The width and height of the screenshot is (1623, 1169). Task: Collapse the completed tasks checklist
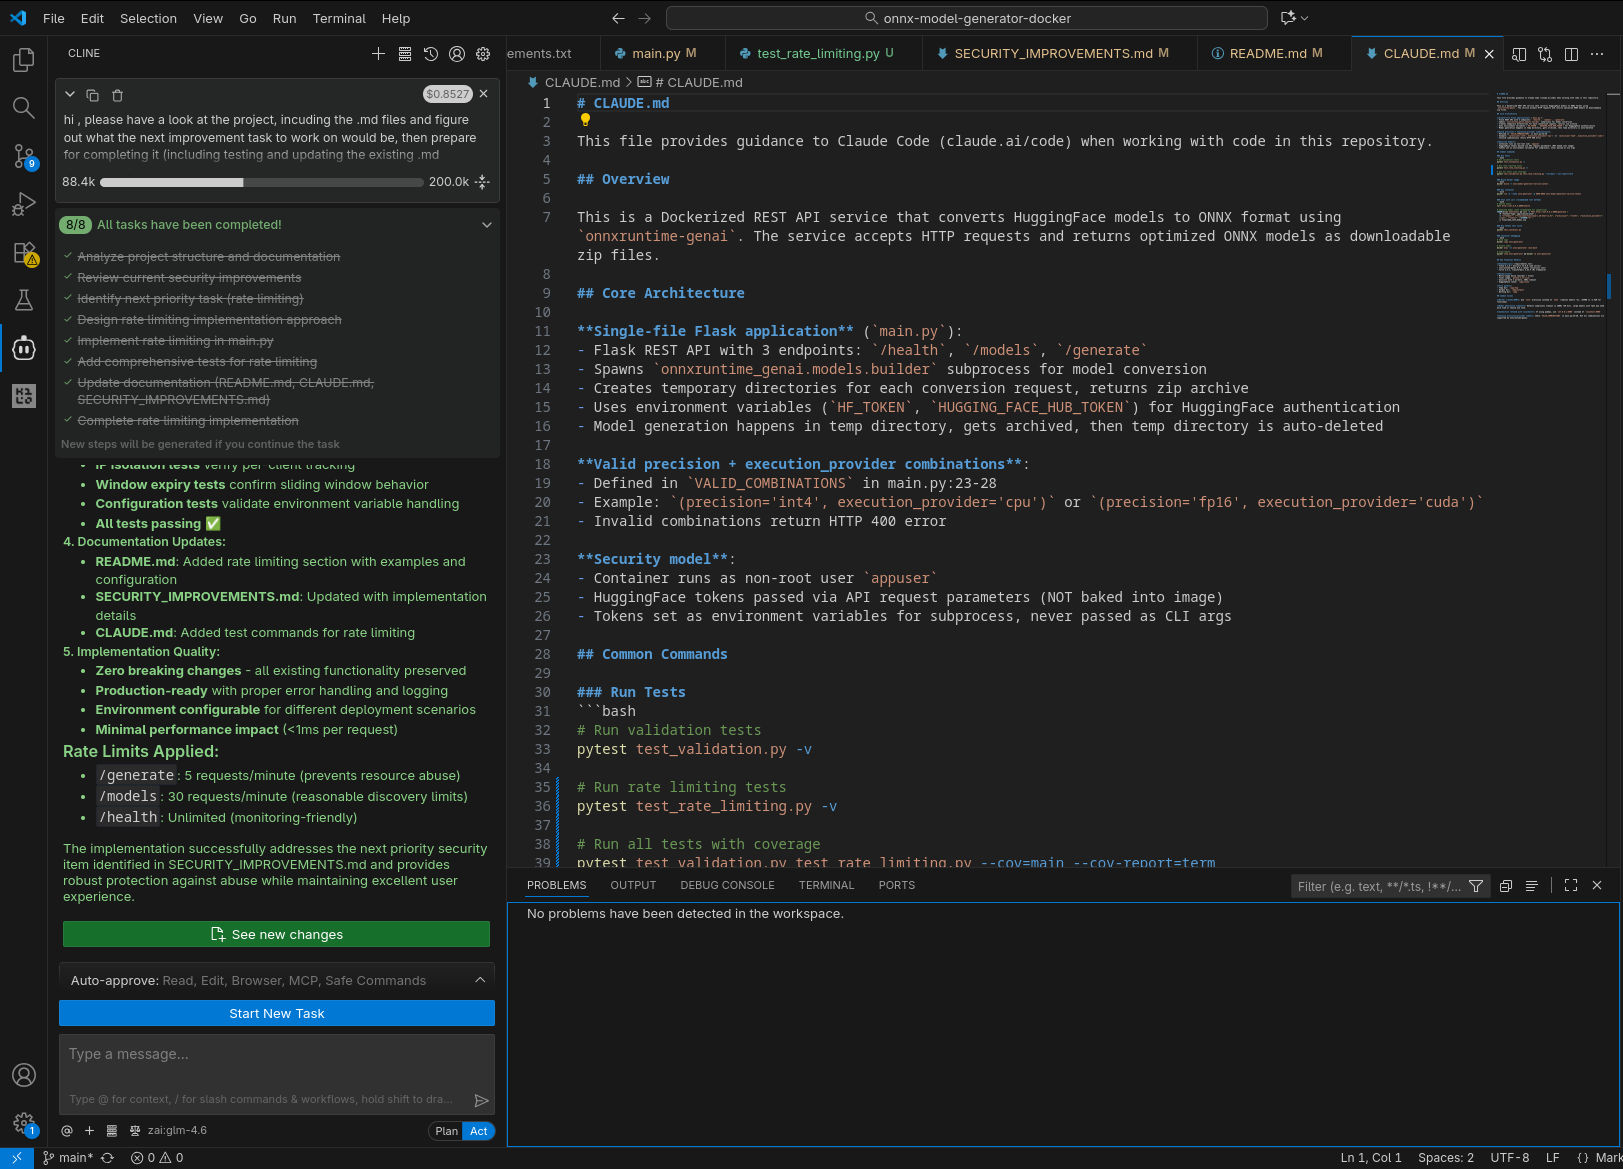point(487,225)
